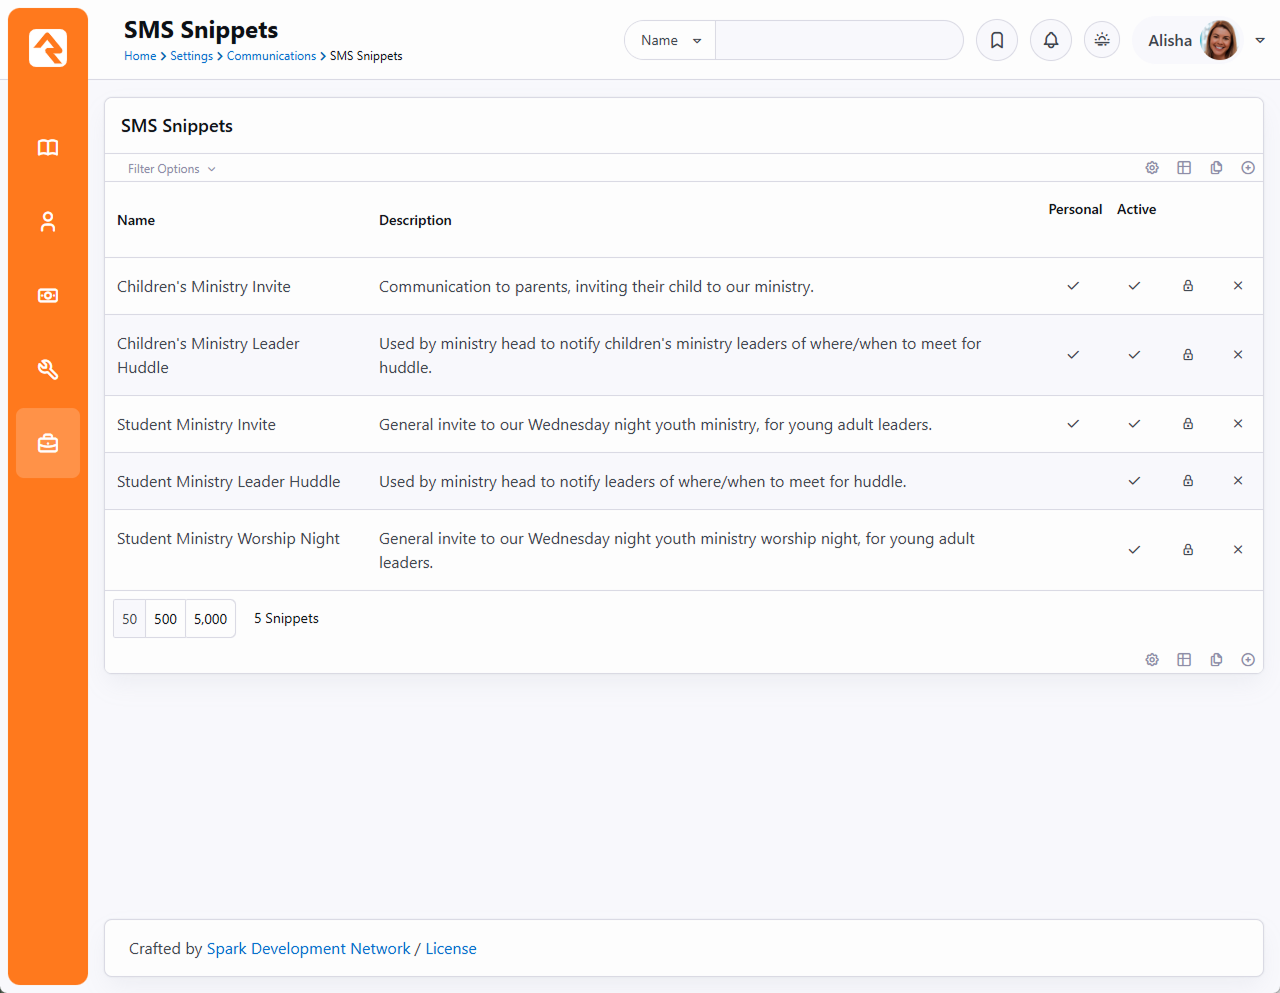The image size is (1280, 993).
Task: Expand the Filter Options panel
Action: pyautogui.click(x=171, y=169)
